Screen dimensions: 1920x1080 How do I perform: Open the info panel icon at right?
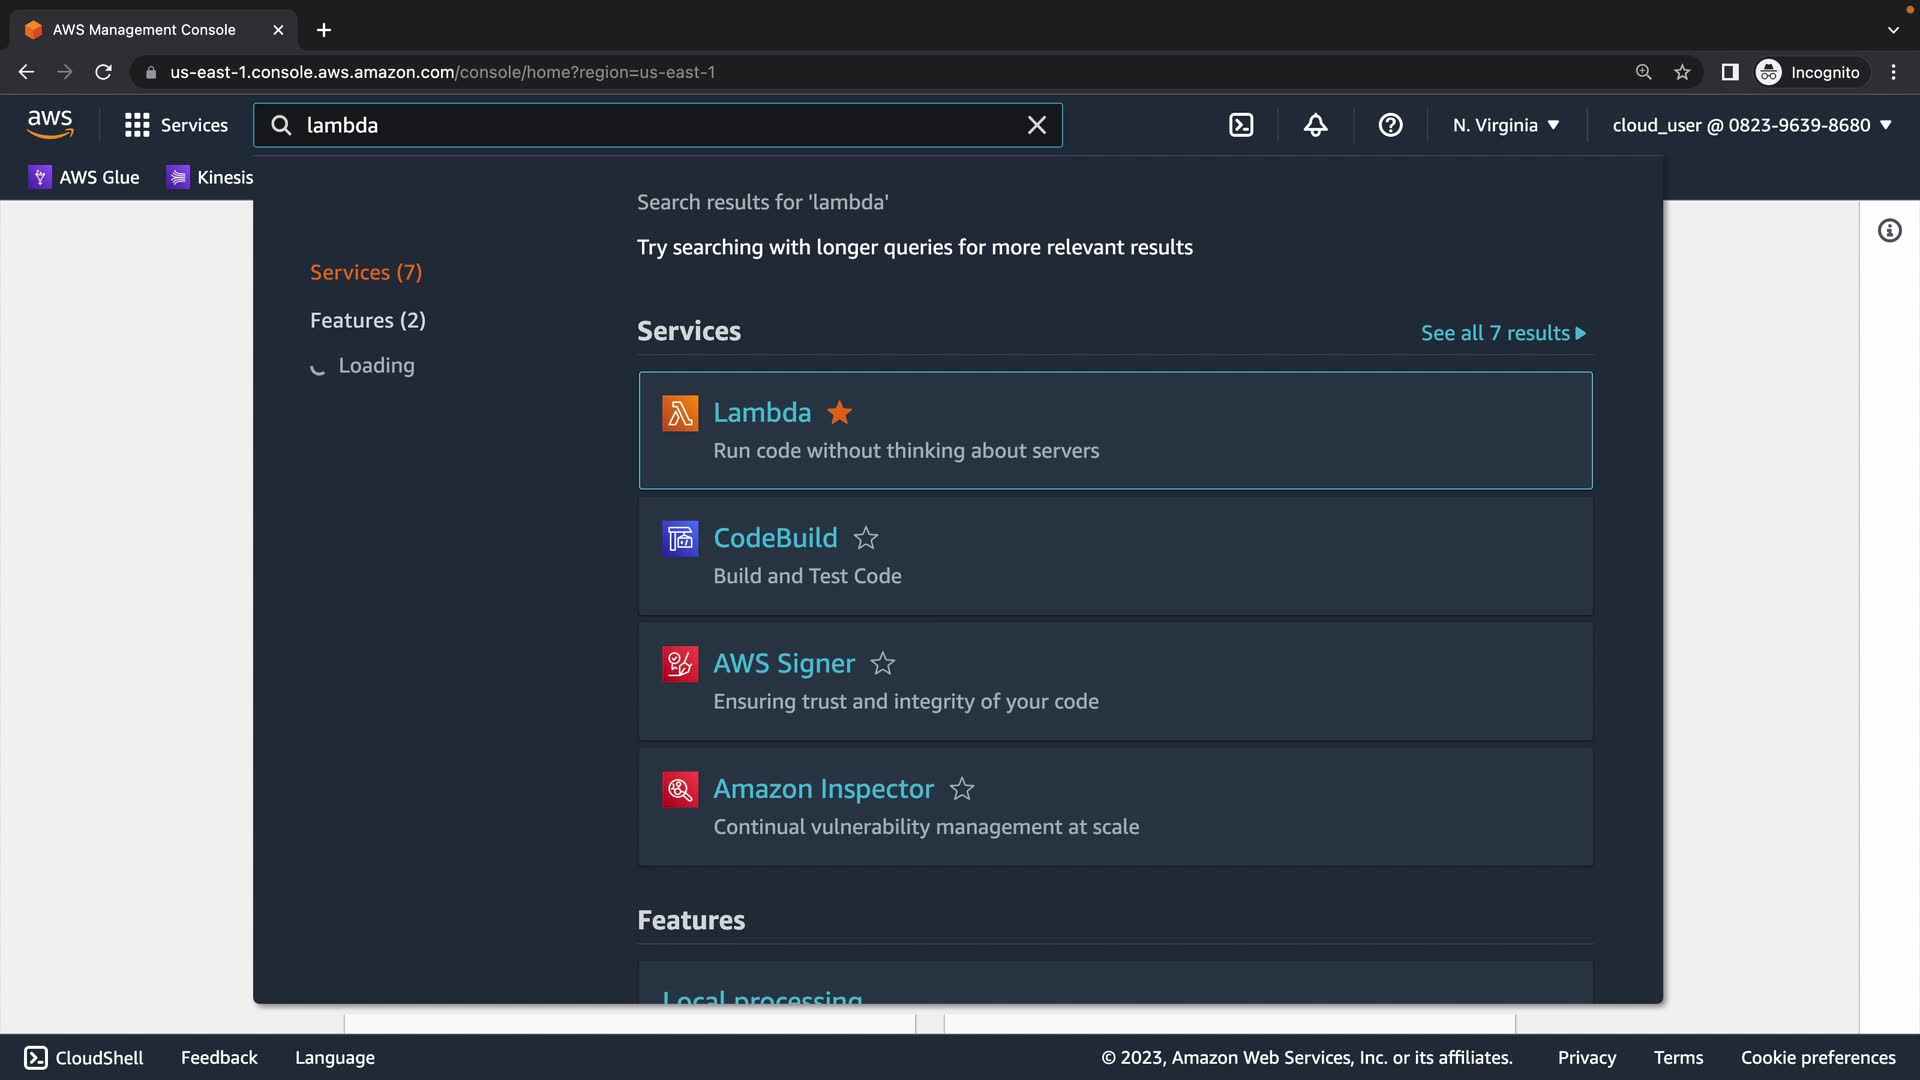tap(1889, 231)
